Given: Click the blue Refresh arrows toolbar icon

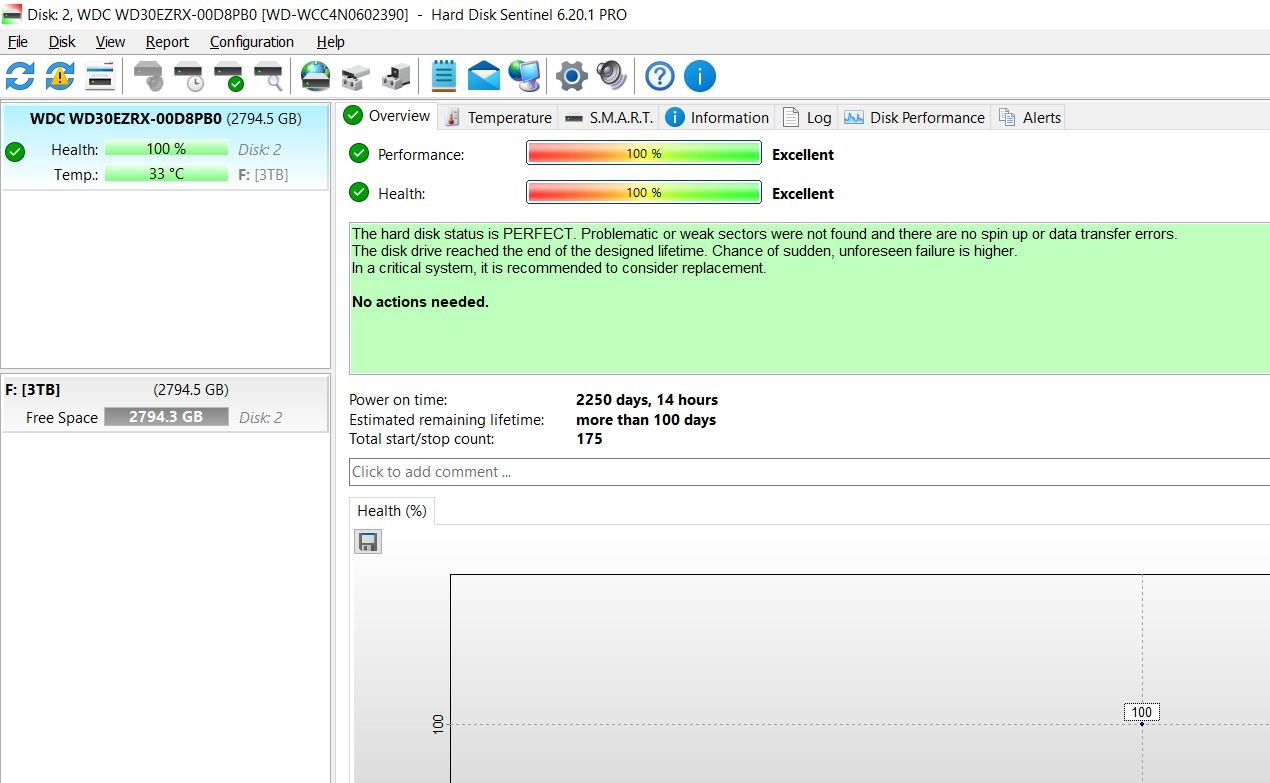Looking at the screenshot, I should click(x=20, y=76).
